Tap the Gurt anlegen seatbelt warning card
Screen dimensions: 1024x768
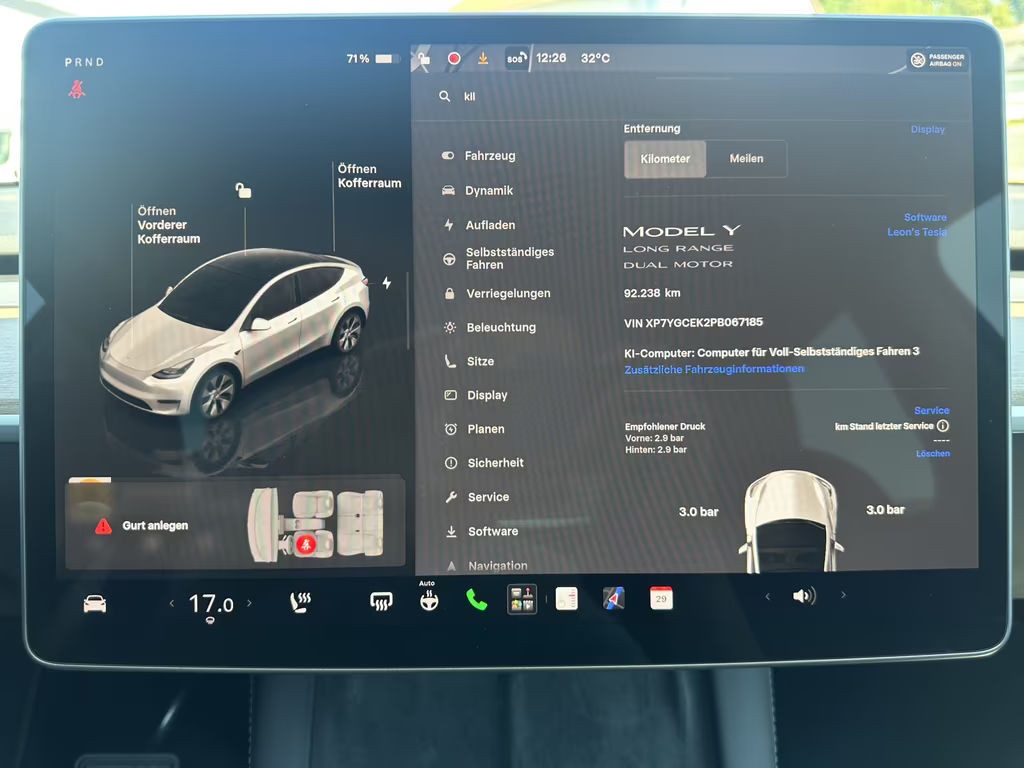click(235, 525)
